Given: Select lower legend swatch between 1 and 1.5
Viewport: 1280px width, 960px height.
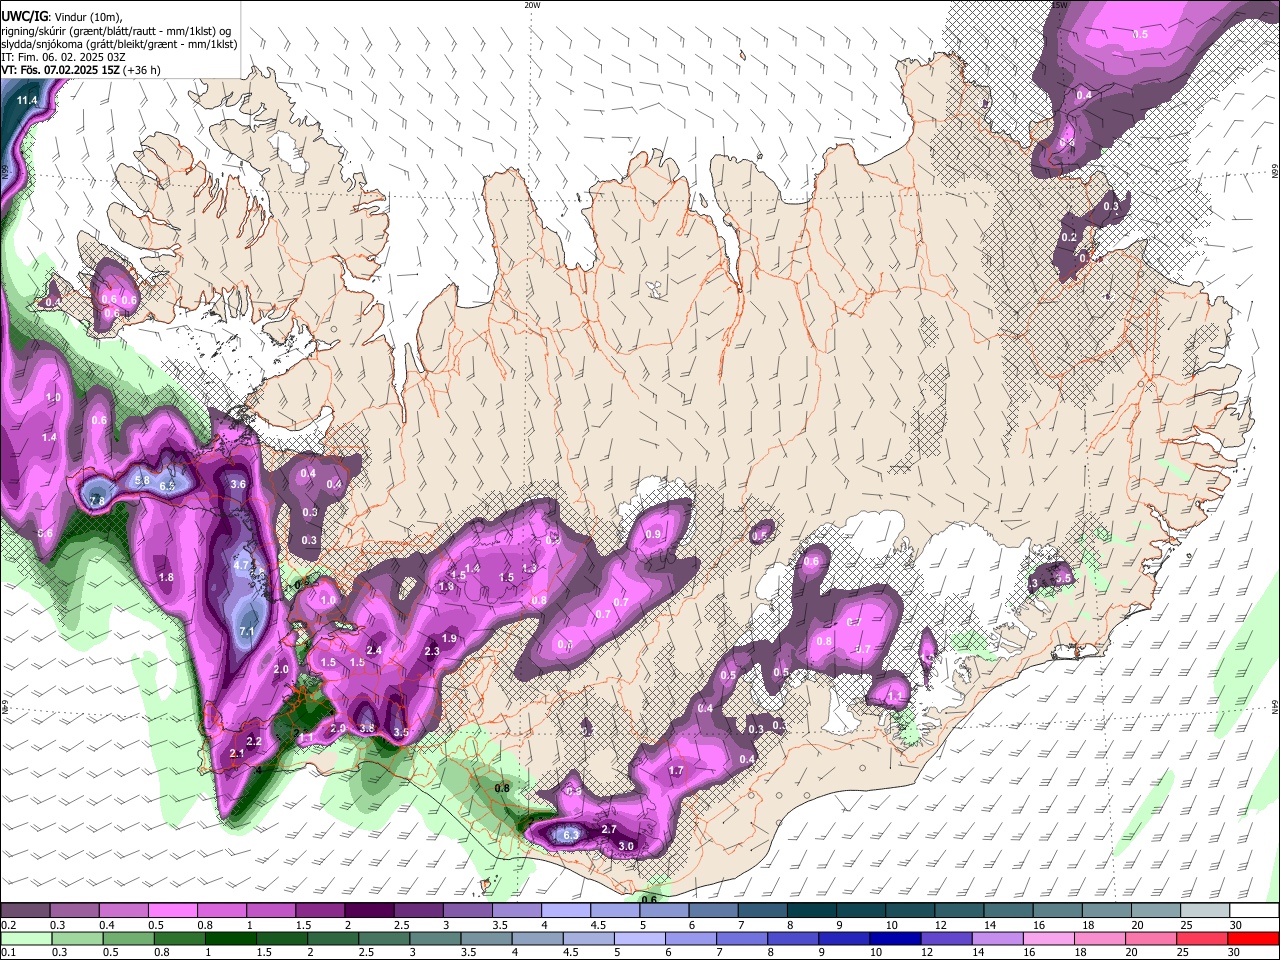Looking at the screenshot, I should click(x=230, y=938).
